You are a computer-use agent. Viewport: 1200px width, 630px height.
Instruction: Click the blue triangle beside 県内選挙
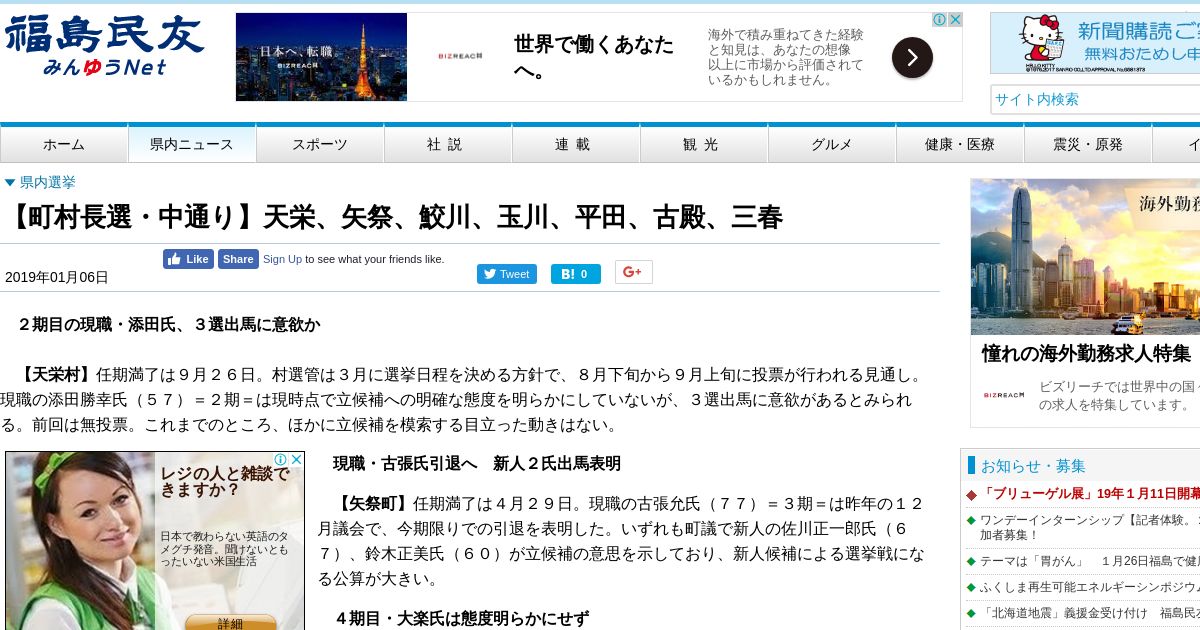(x=10, y=183)
